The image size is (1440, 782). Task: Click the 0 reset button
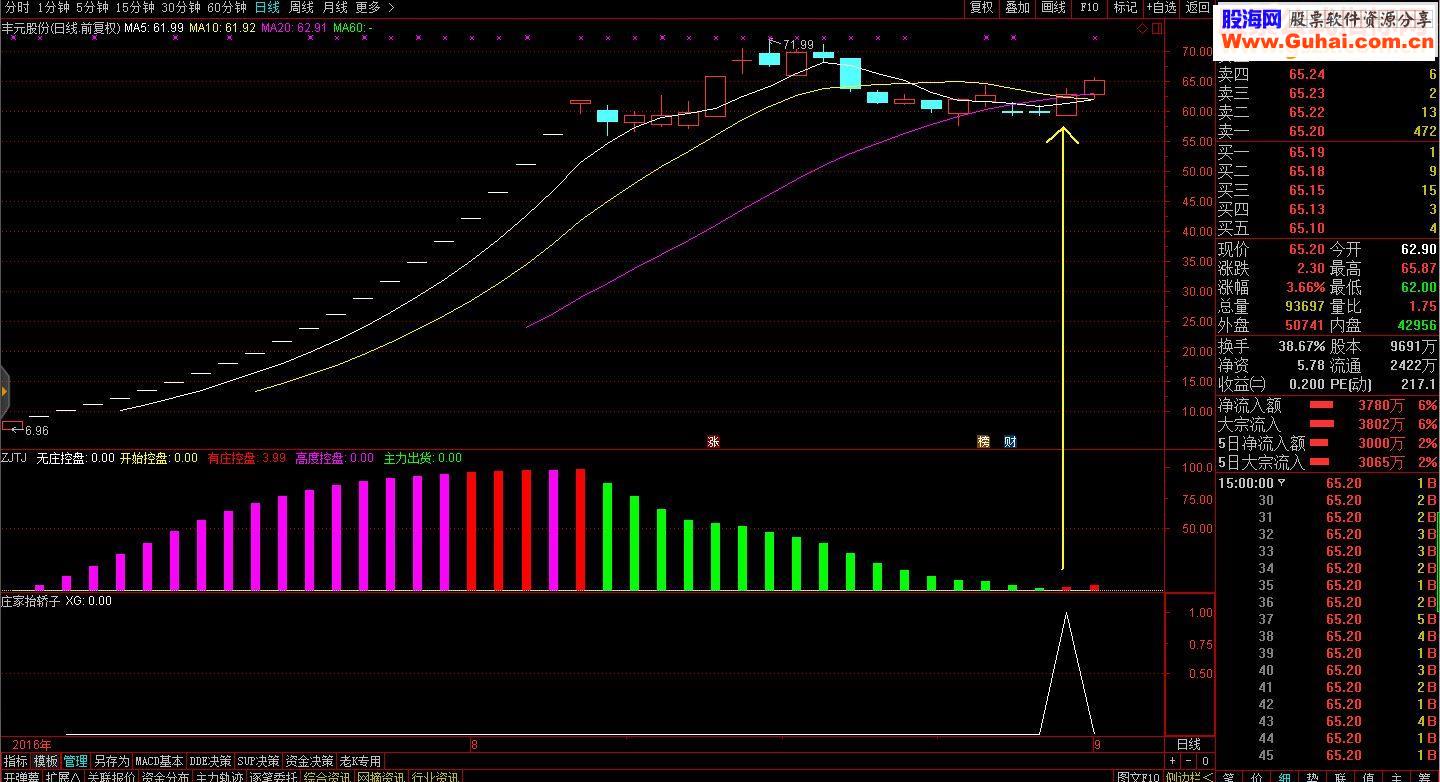click(x=1206, y=761)
